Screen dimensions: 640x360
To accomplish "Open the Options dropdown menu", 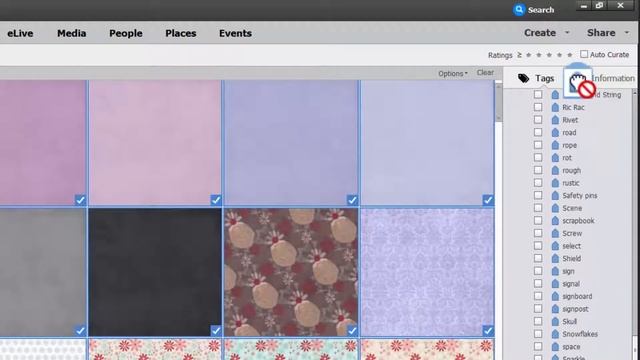I will pos(453,73).
